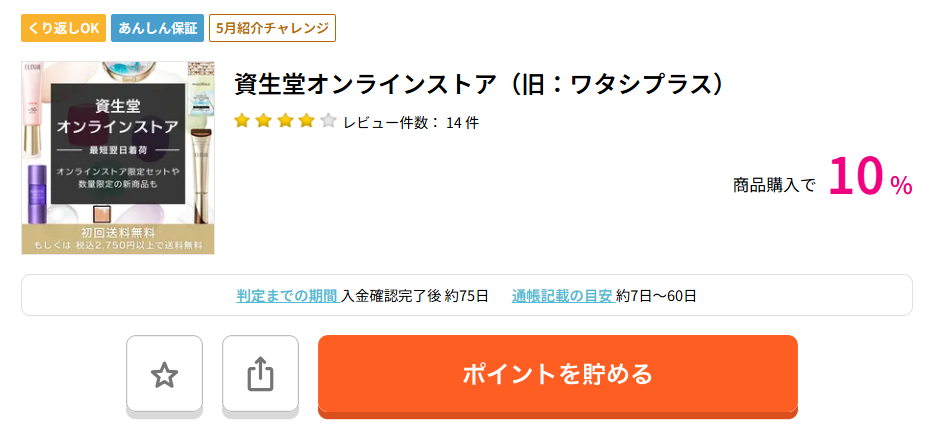943x433 pixels.
Task: Click the 資生堂オンラインストア banner thumbnail
Action: pyautogui.click(x=118, y=158)
